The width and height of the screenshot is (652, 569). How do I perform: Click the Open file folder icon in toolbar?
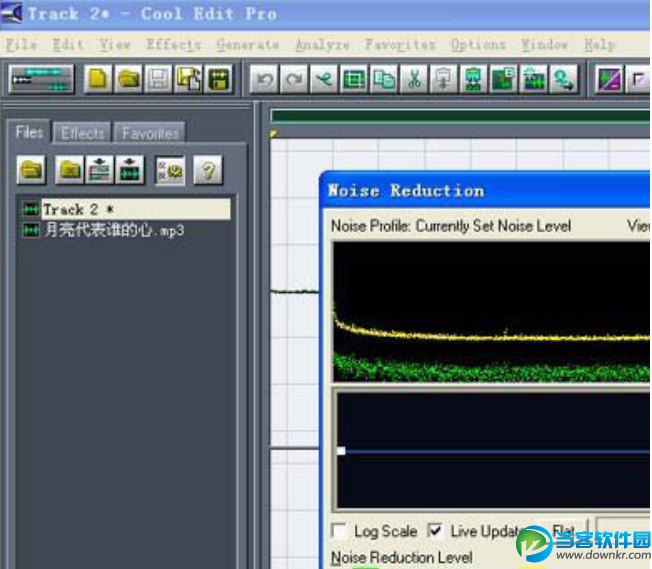click(128, 79)
